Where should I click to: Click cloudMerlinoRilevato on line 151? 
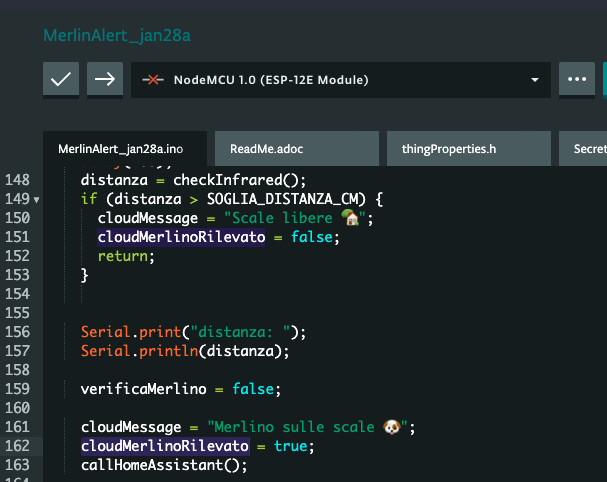(x=181, y=237)
